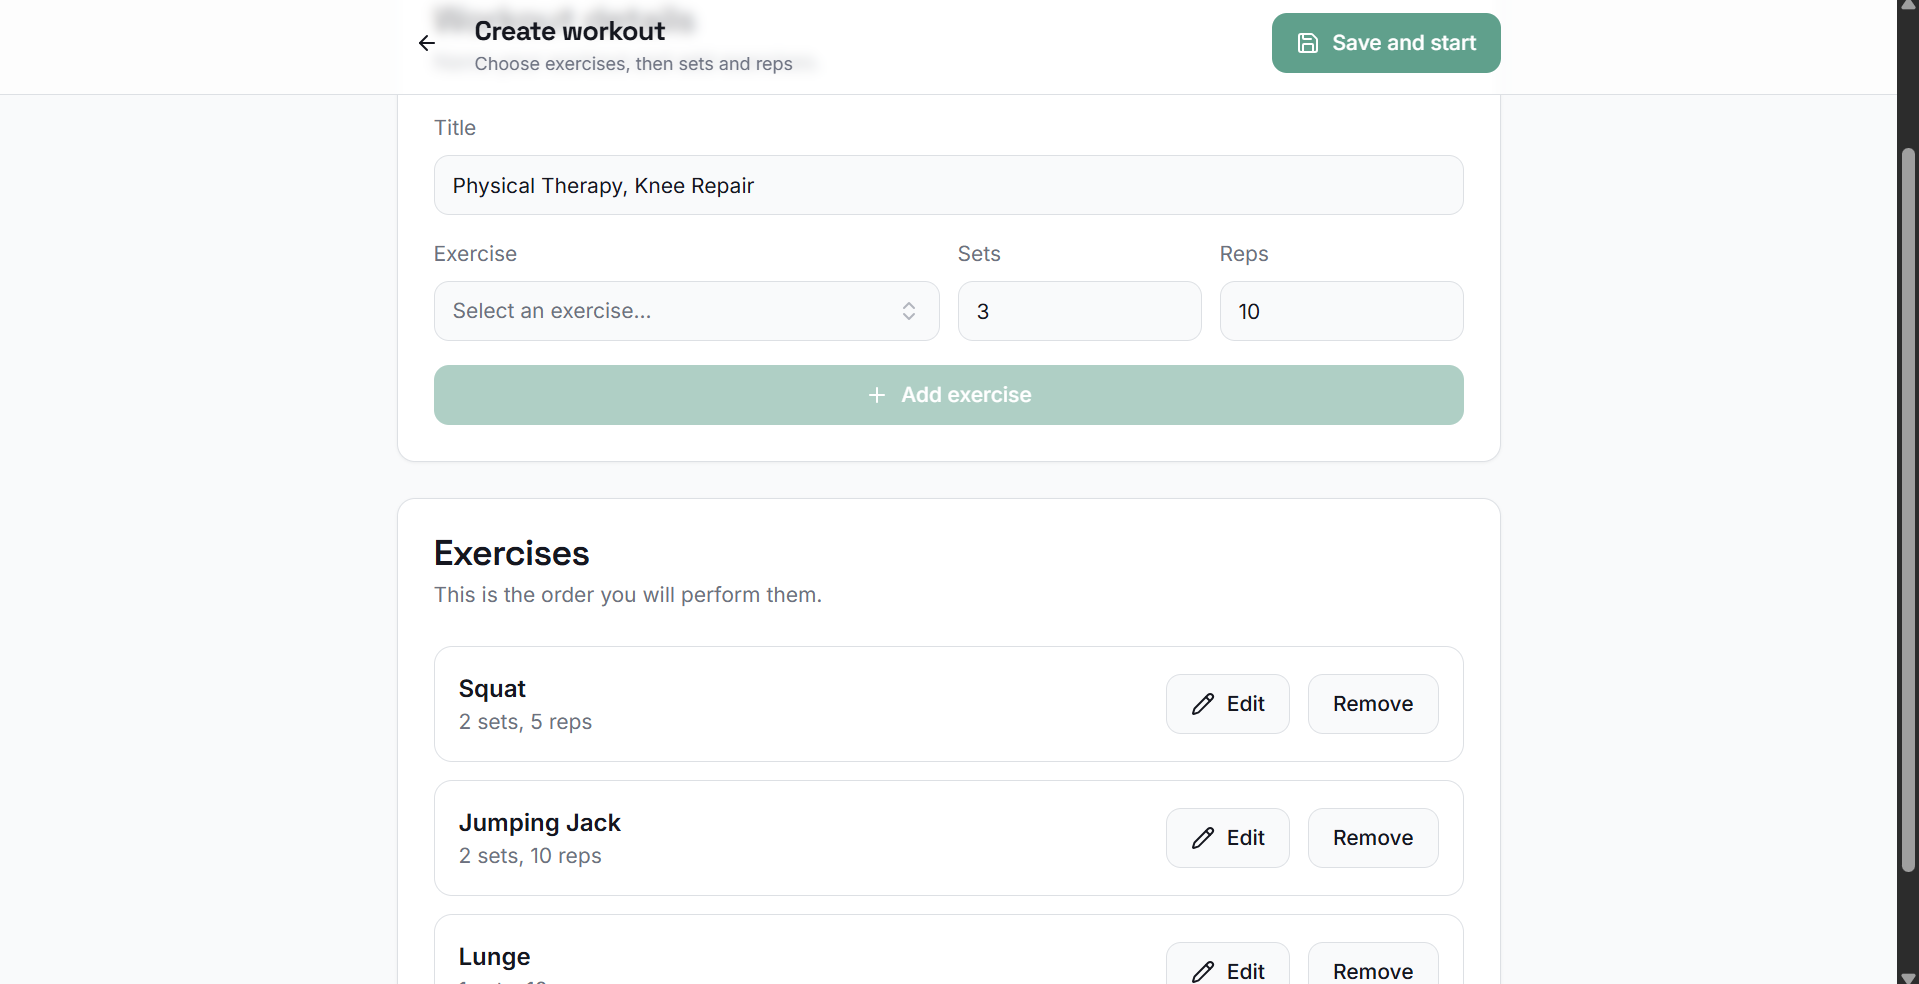Remove the Lunge exercise

point(1373,964)
